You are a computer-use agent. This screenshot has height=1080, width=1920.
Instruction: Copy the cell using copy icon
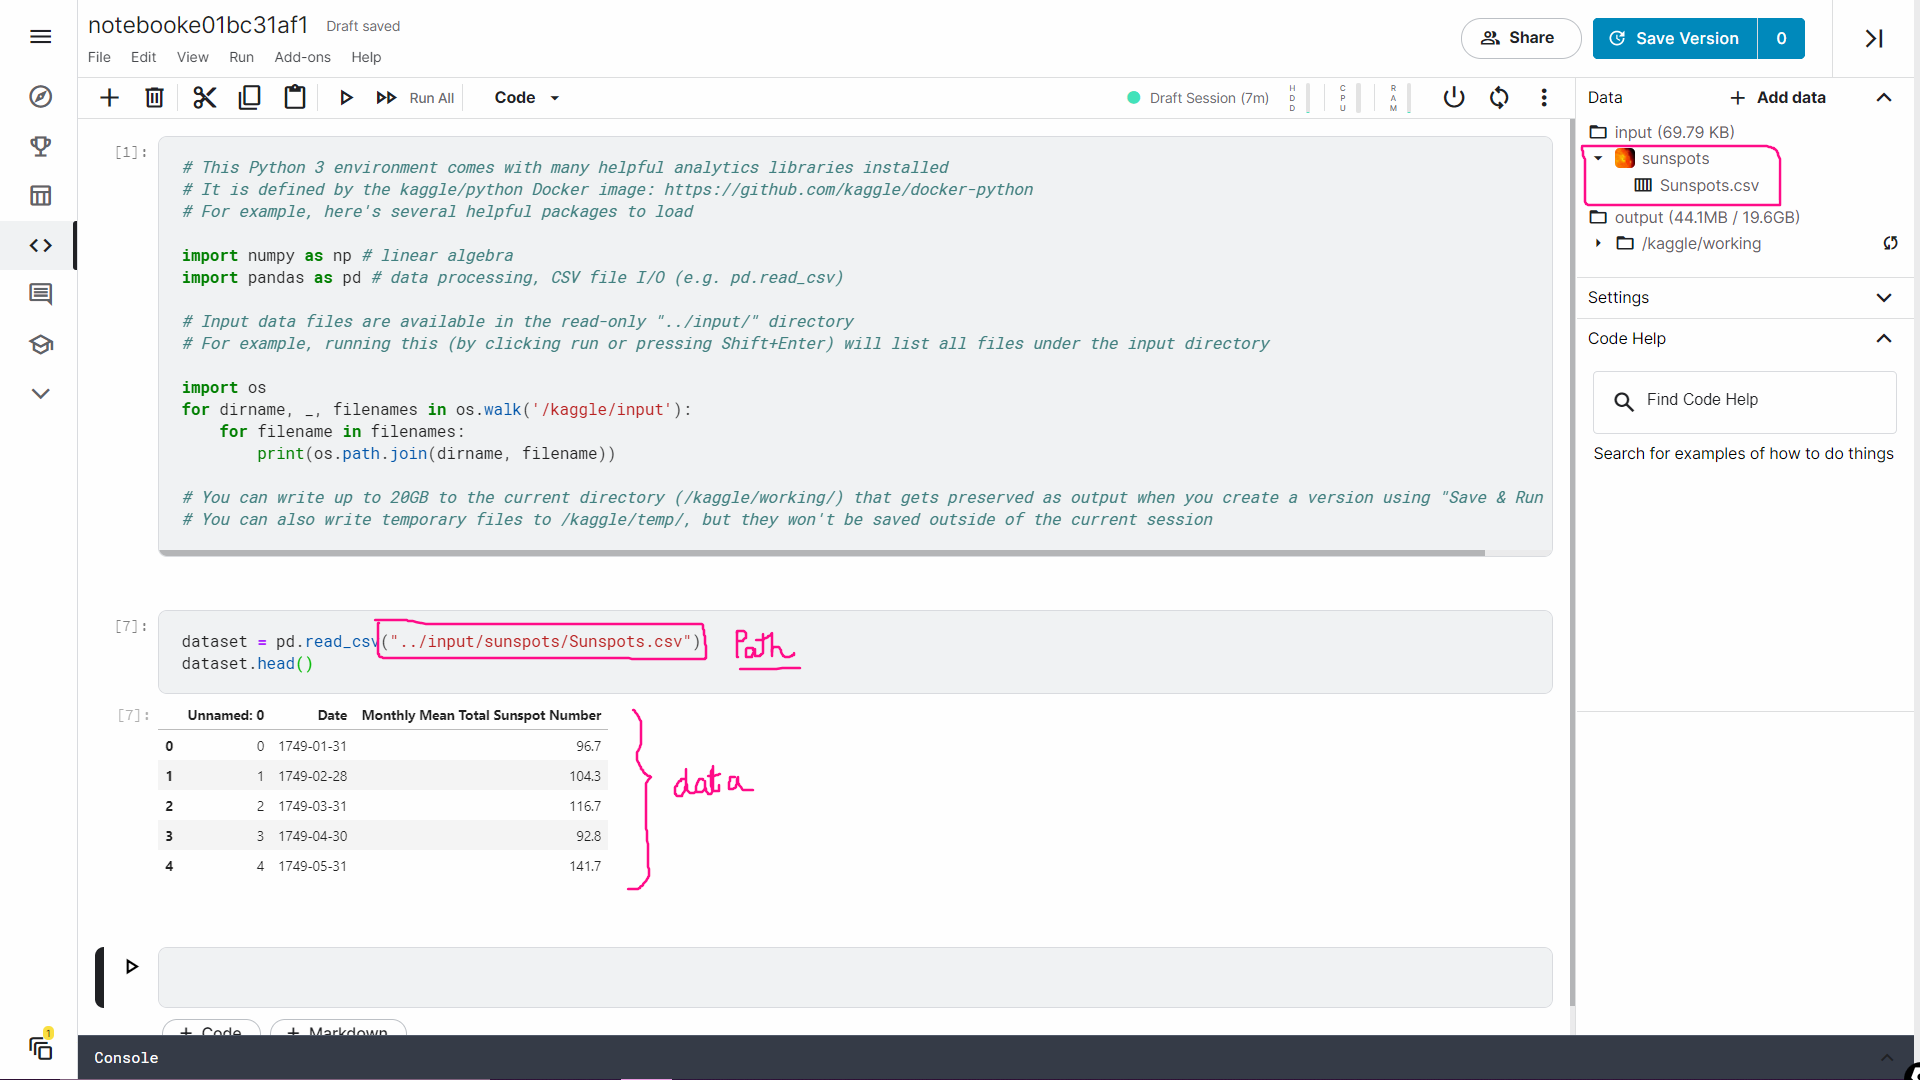[x=249, y=97]
